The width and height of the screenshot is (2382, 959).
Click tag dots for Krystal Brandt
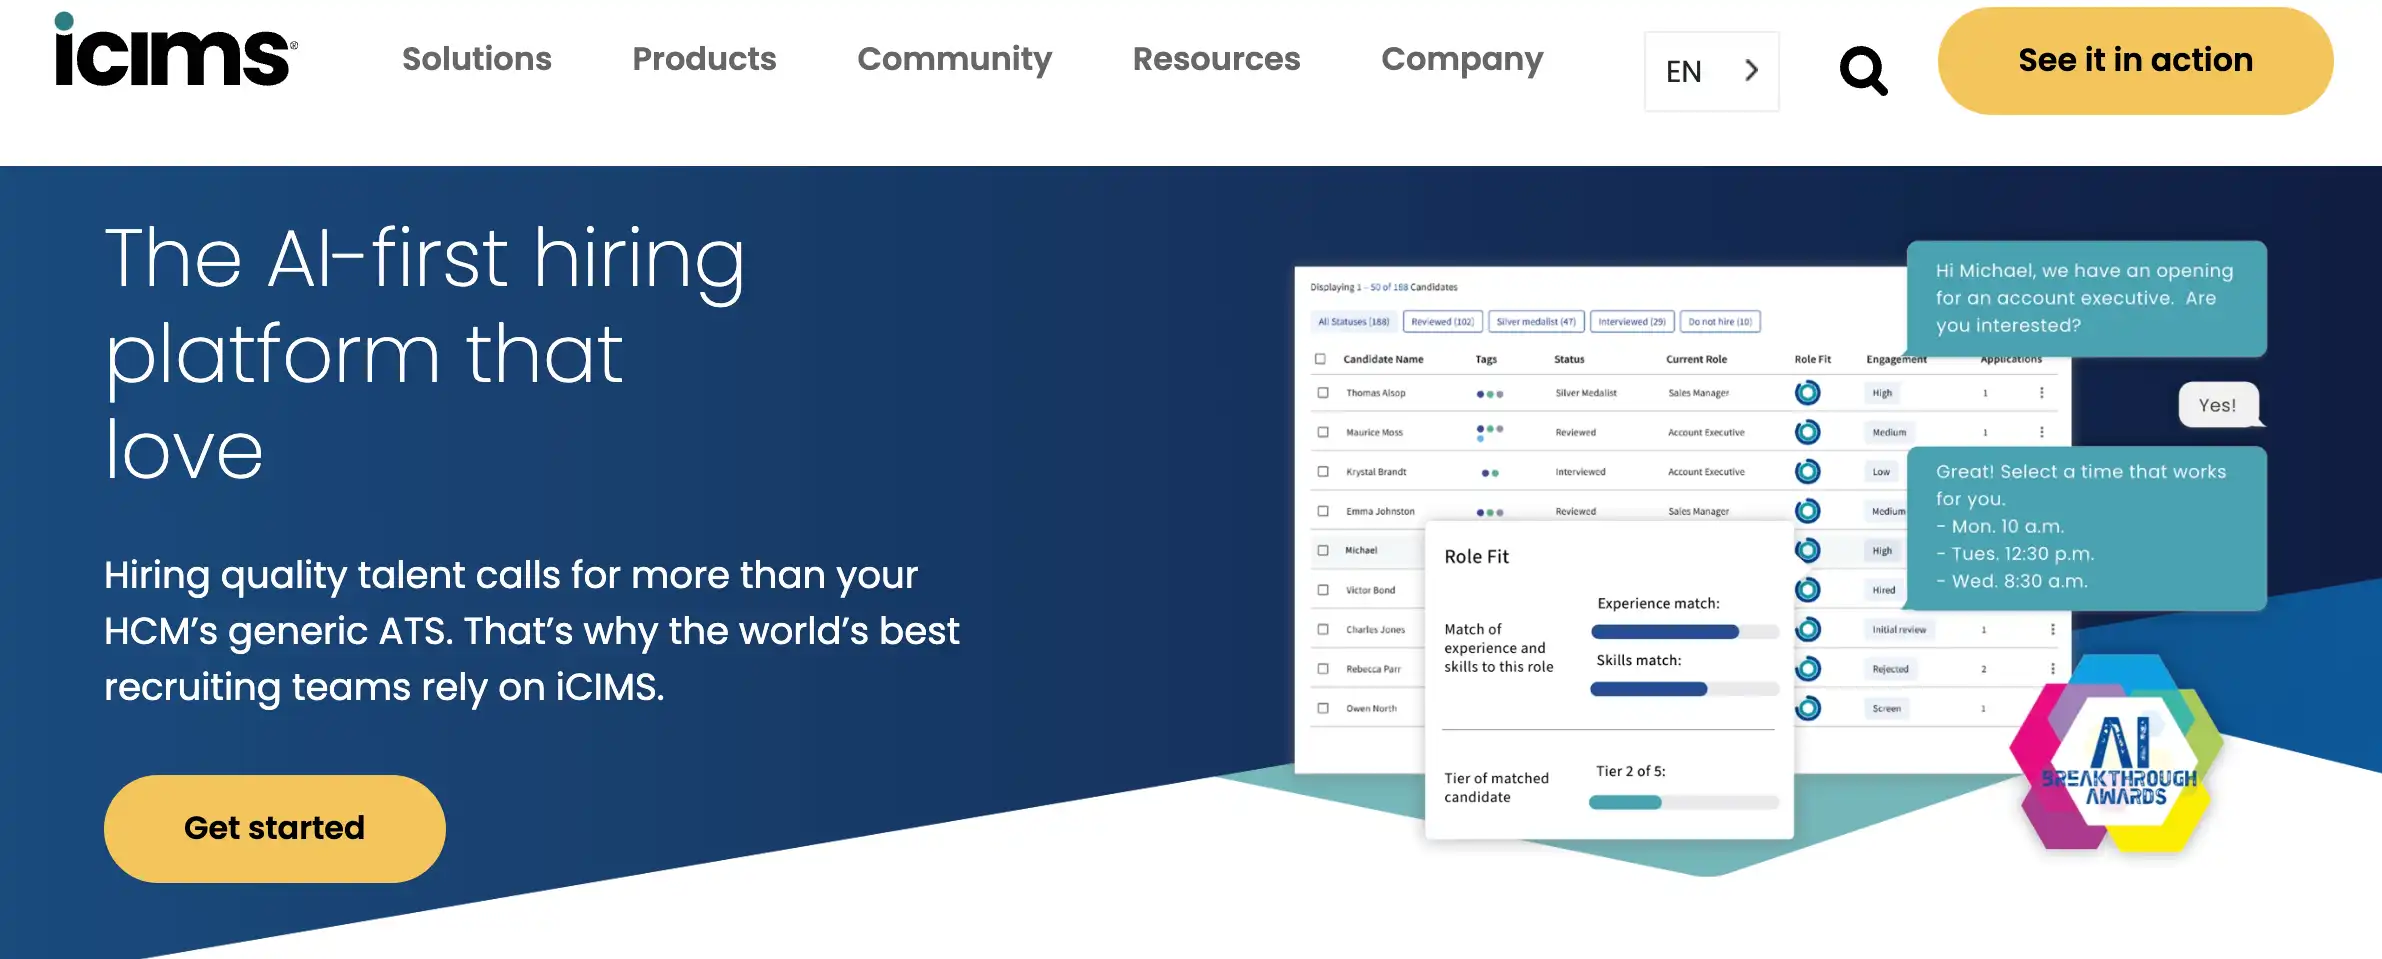click(x=1490, y=473)
